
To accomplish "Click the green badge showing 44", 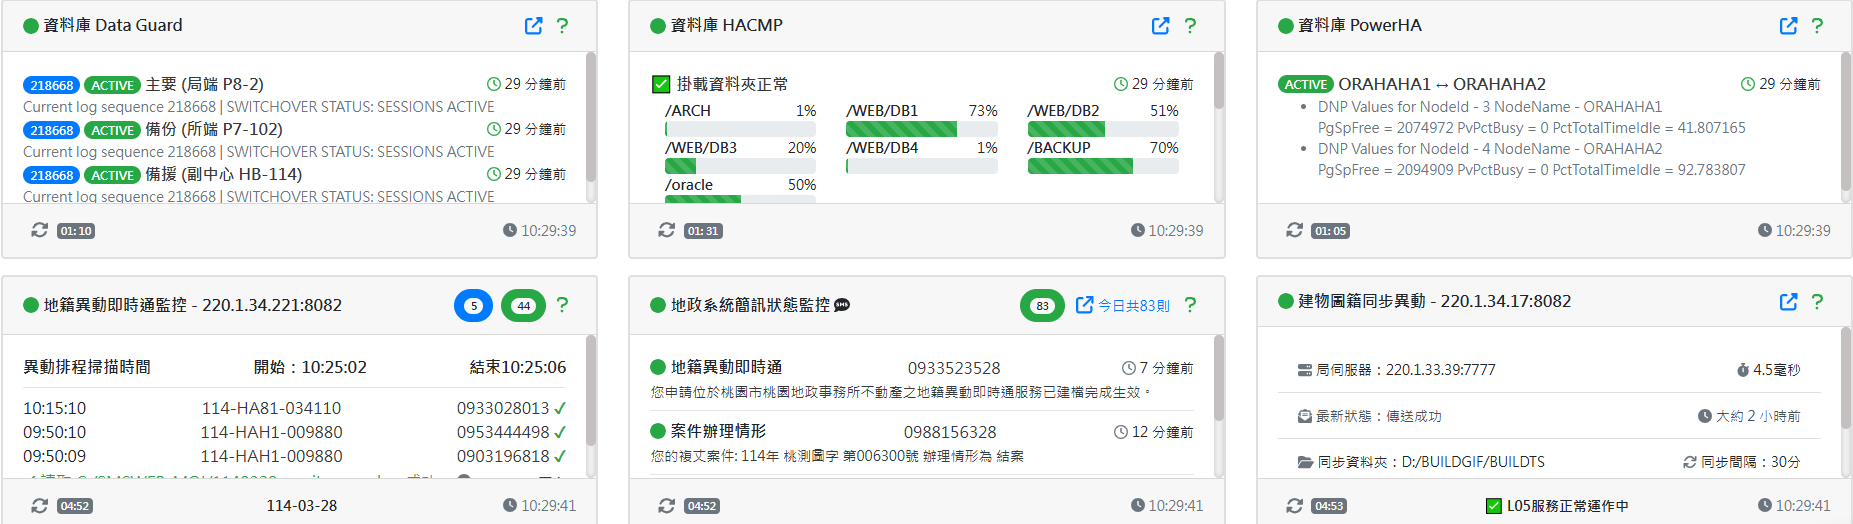I will coord(523,306).
